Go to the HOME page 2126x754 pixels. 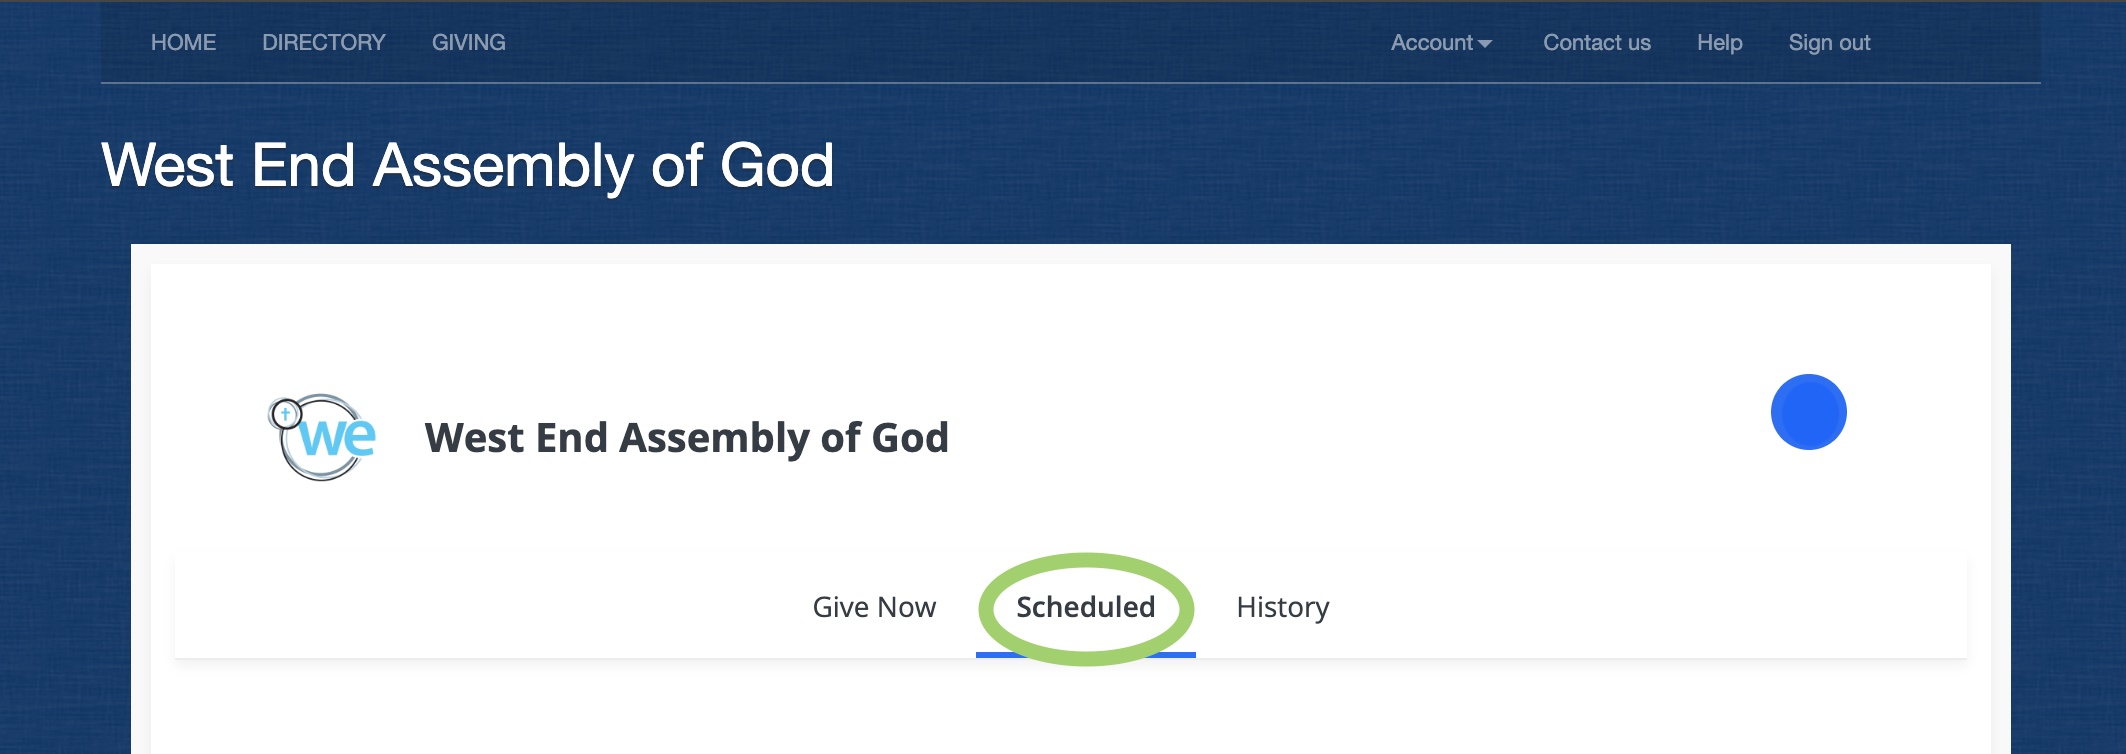point(183,43)
